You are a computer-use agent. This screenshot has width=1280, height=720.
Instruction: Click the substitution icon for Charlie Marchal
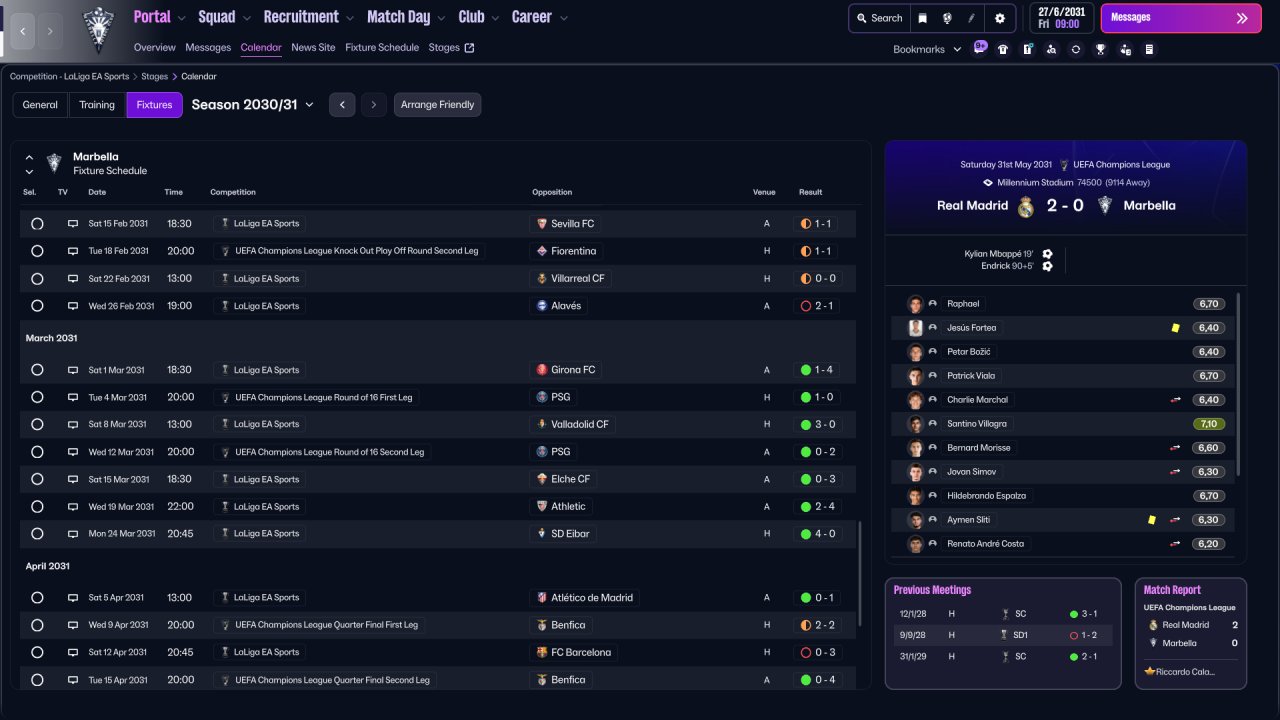click(1176, 400)
